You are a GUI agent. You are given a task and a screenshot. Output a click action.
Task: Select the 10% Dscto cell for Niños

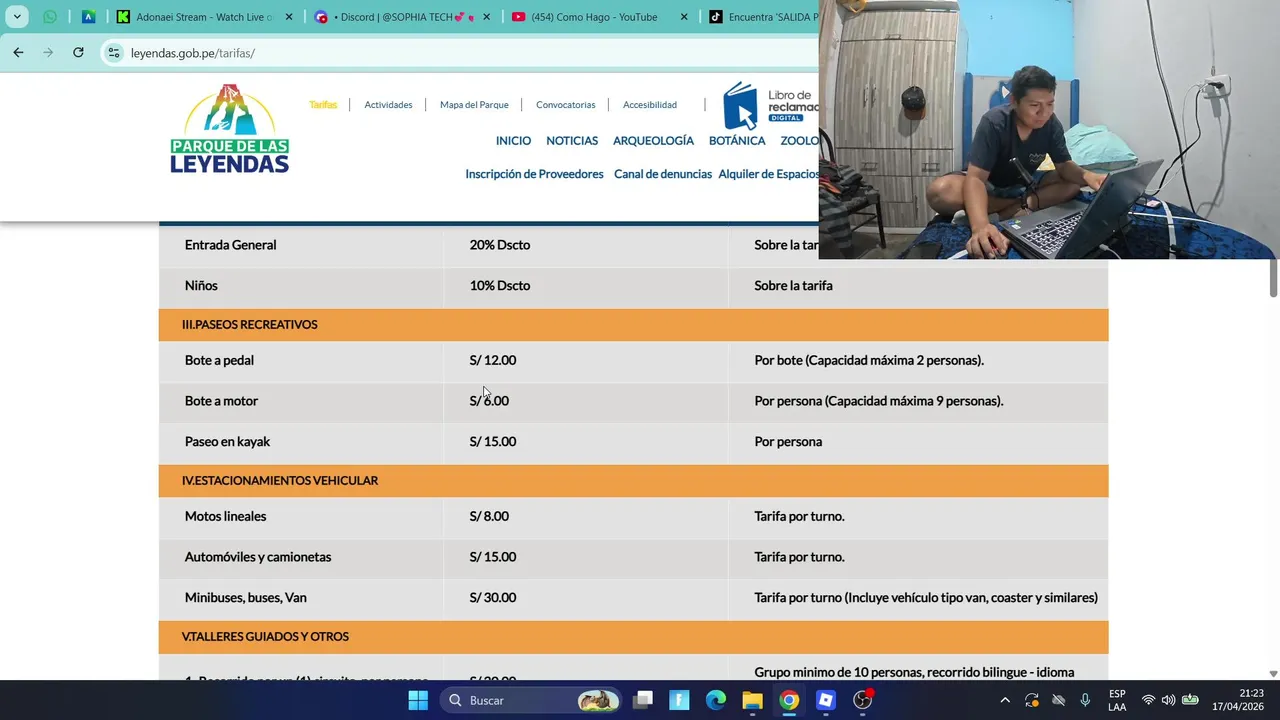tap(500, 286)
